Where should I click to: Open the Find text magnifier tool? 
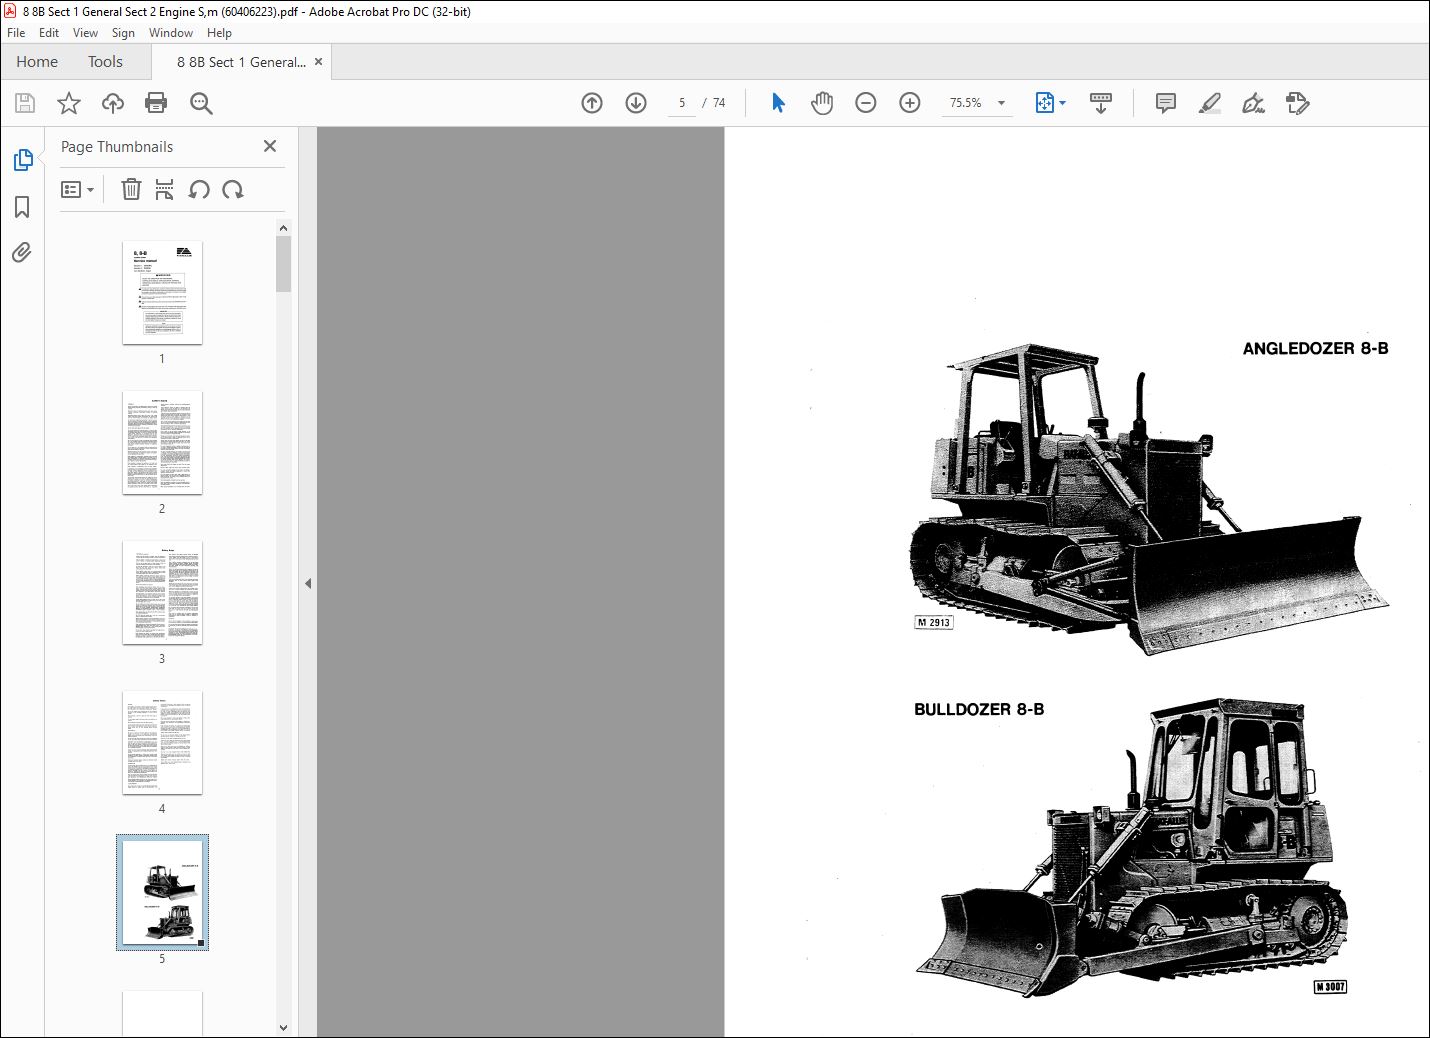(201, 103)
